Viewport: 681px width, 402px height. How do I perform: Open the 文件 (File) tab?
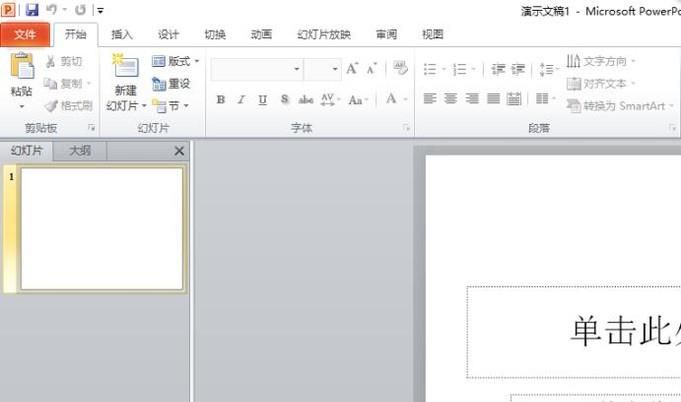[25, 34]
